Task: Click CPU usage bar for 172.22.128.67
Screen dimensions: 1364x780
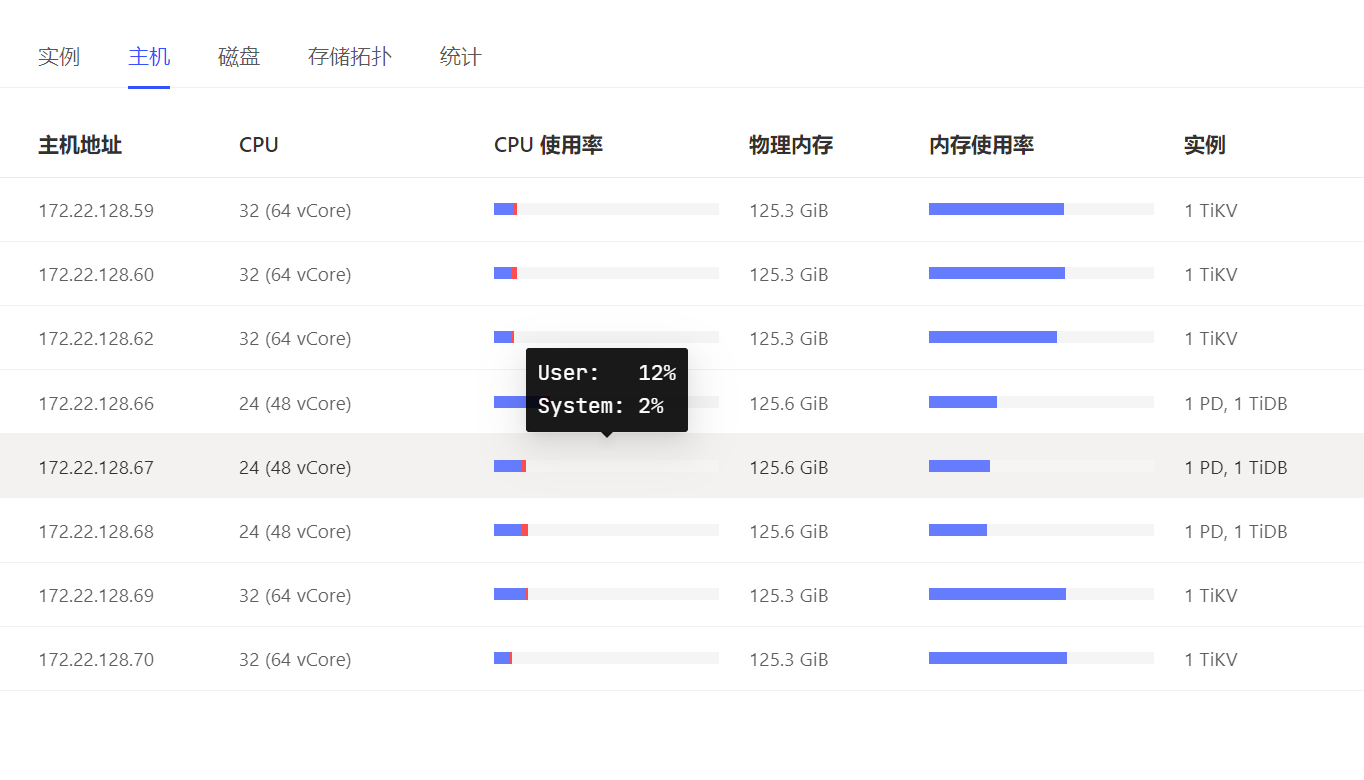Action: tap(606, 466)
